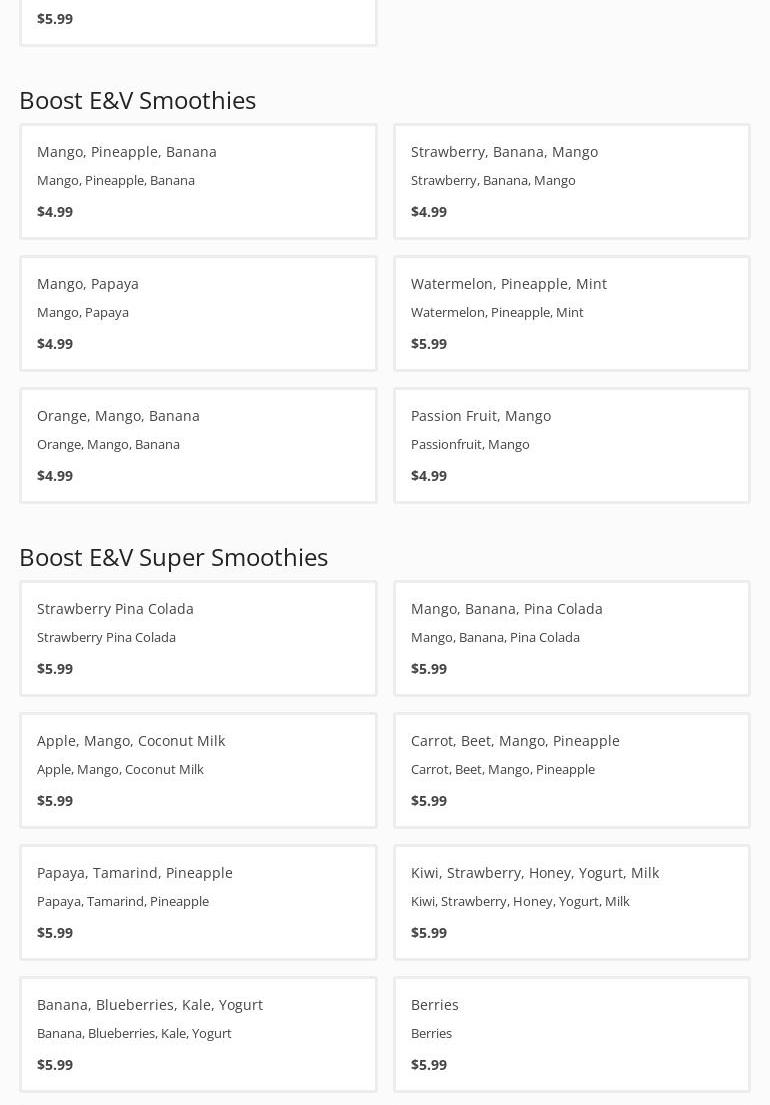770x1105 pixels.
Task: Open the Mango, Papaya smoothie item
Action: [198, 313]
